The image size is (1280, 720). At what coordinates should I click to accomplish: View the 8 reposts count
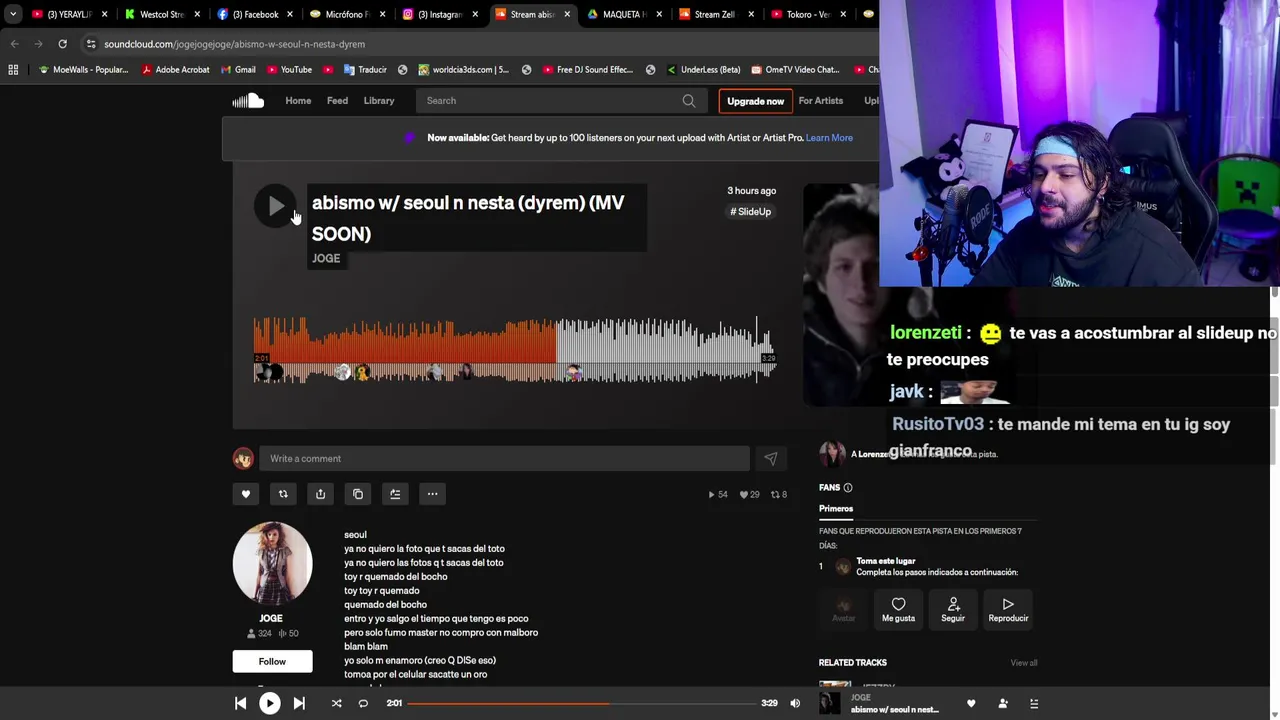pyautogui.click(x=779, y=494)
